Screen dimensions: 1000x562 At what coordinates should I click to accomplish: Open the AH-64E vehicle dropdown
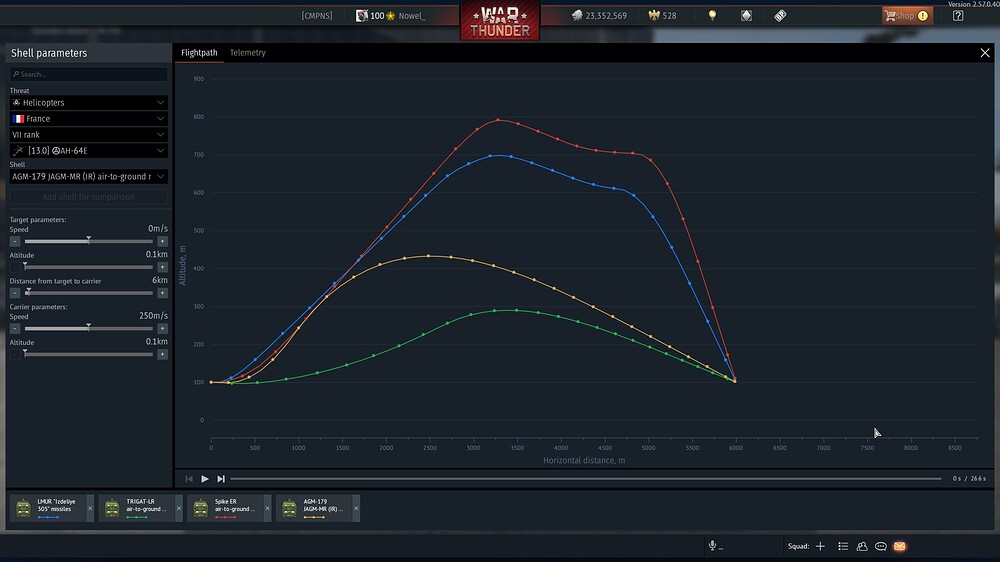(89, 151)
